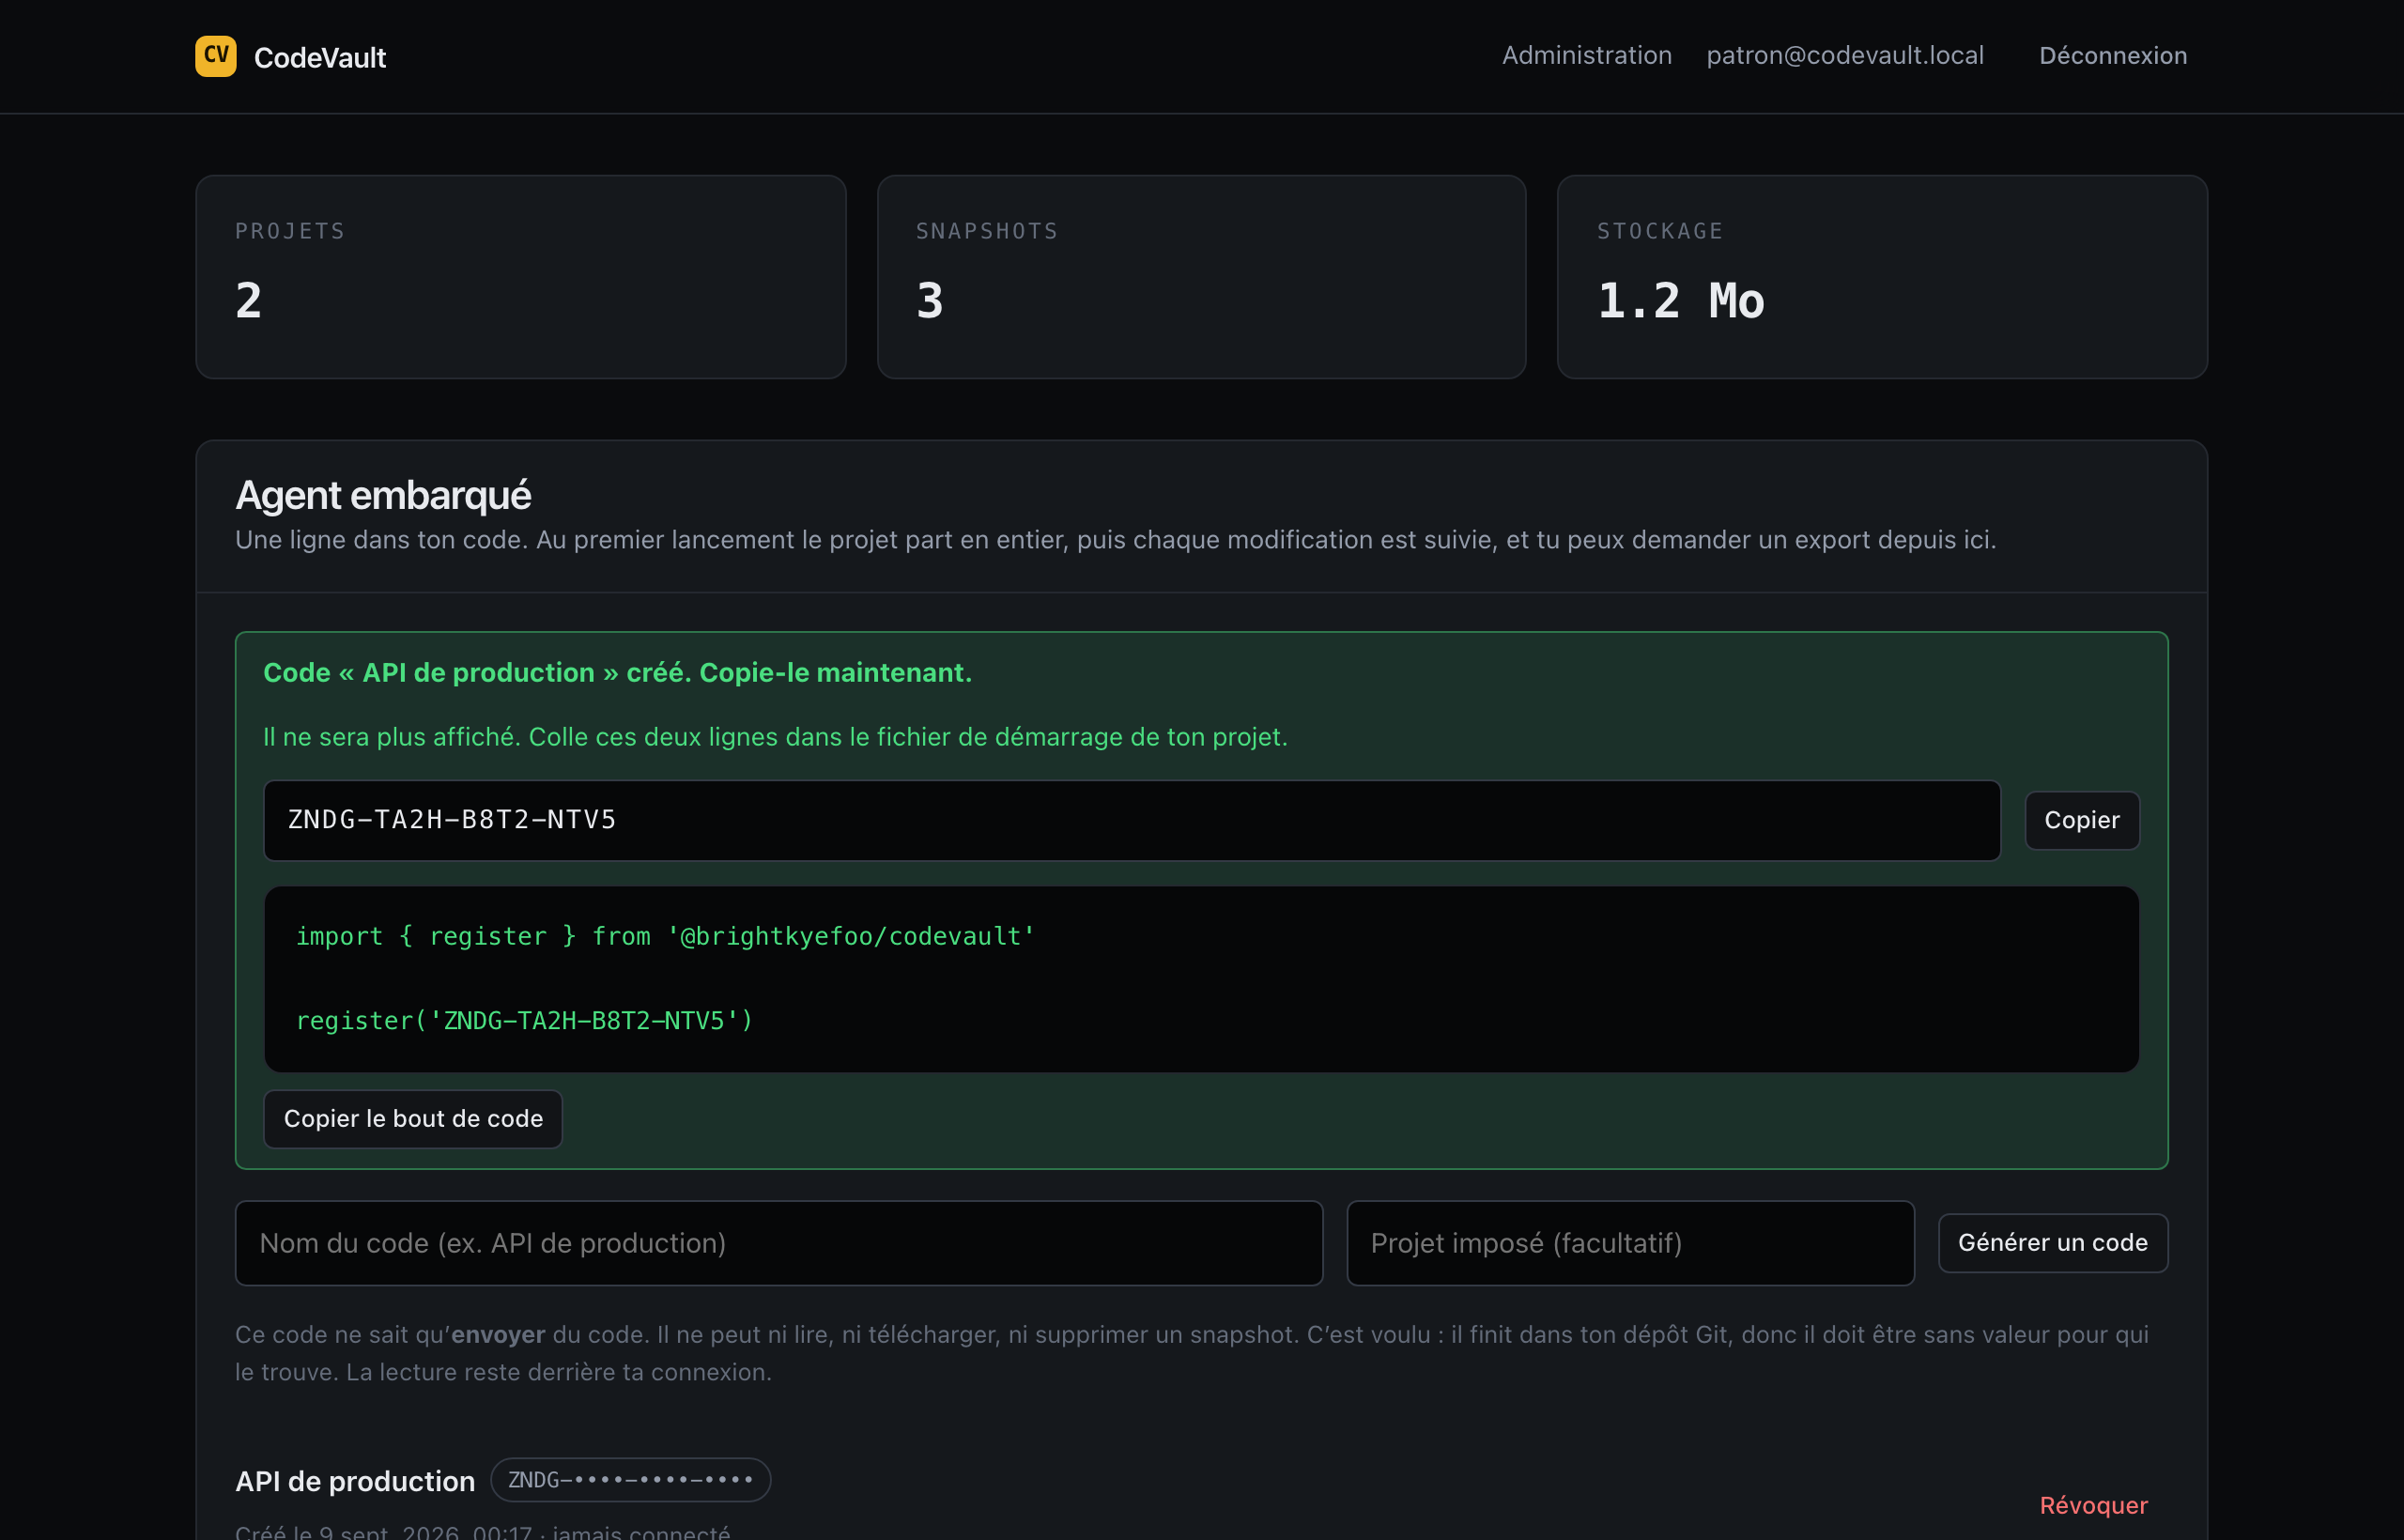Log out via Déconnexion
The height and width of the screenshot is (1540, 2404).
click(x=2112, y=55)
